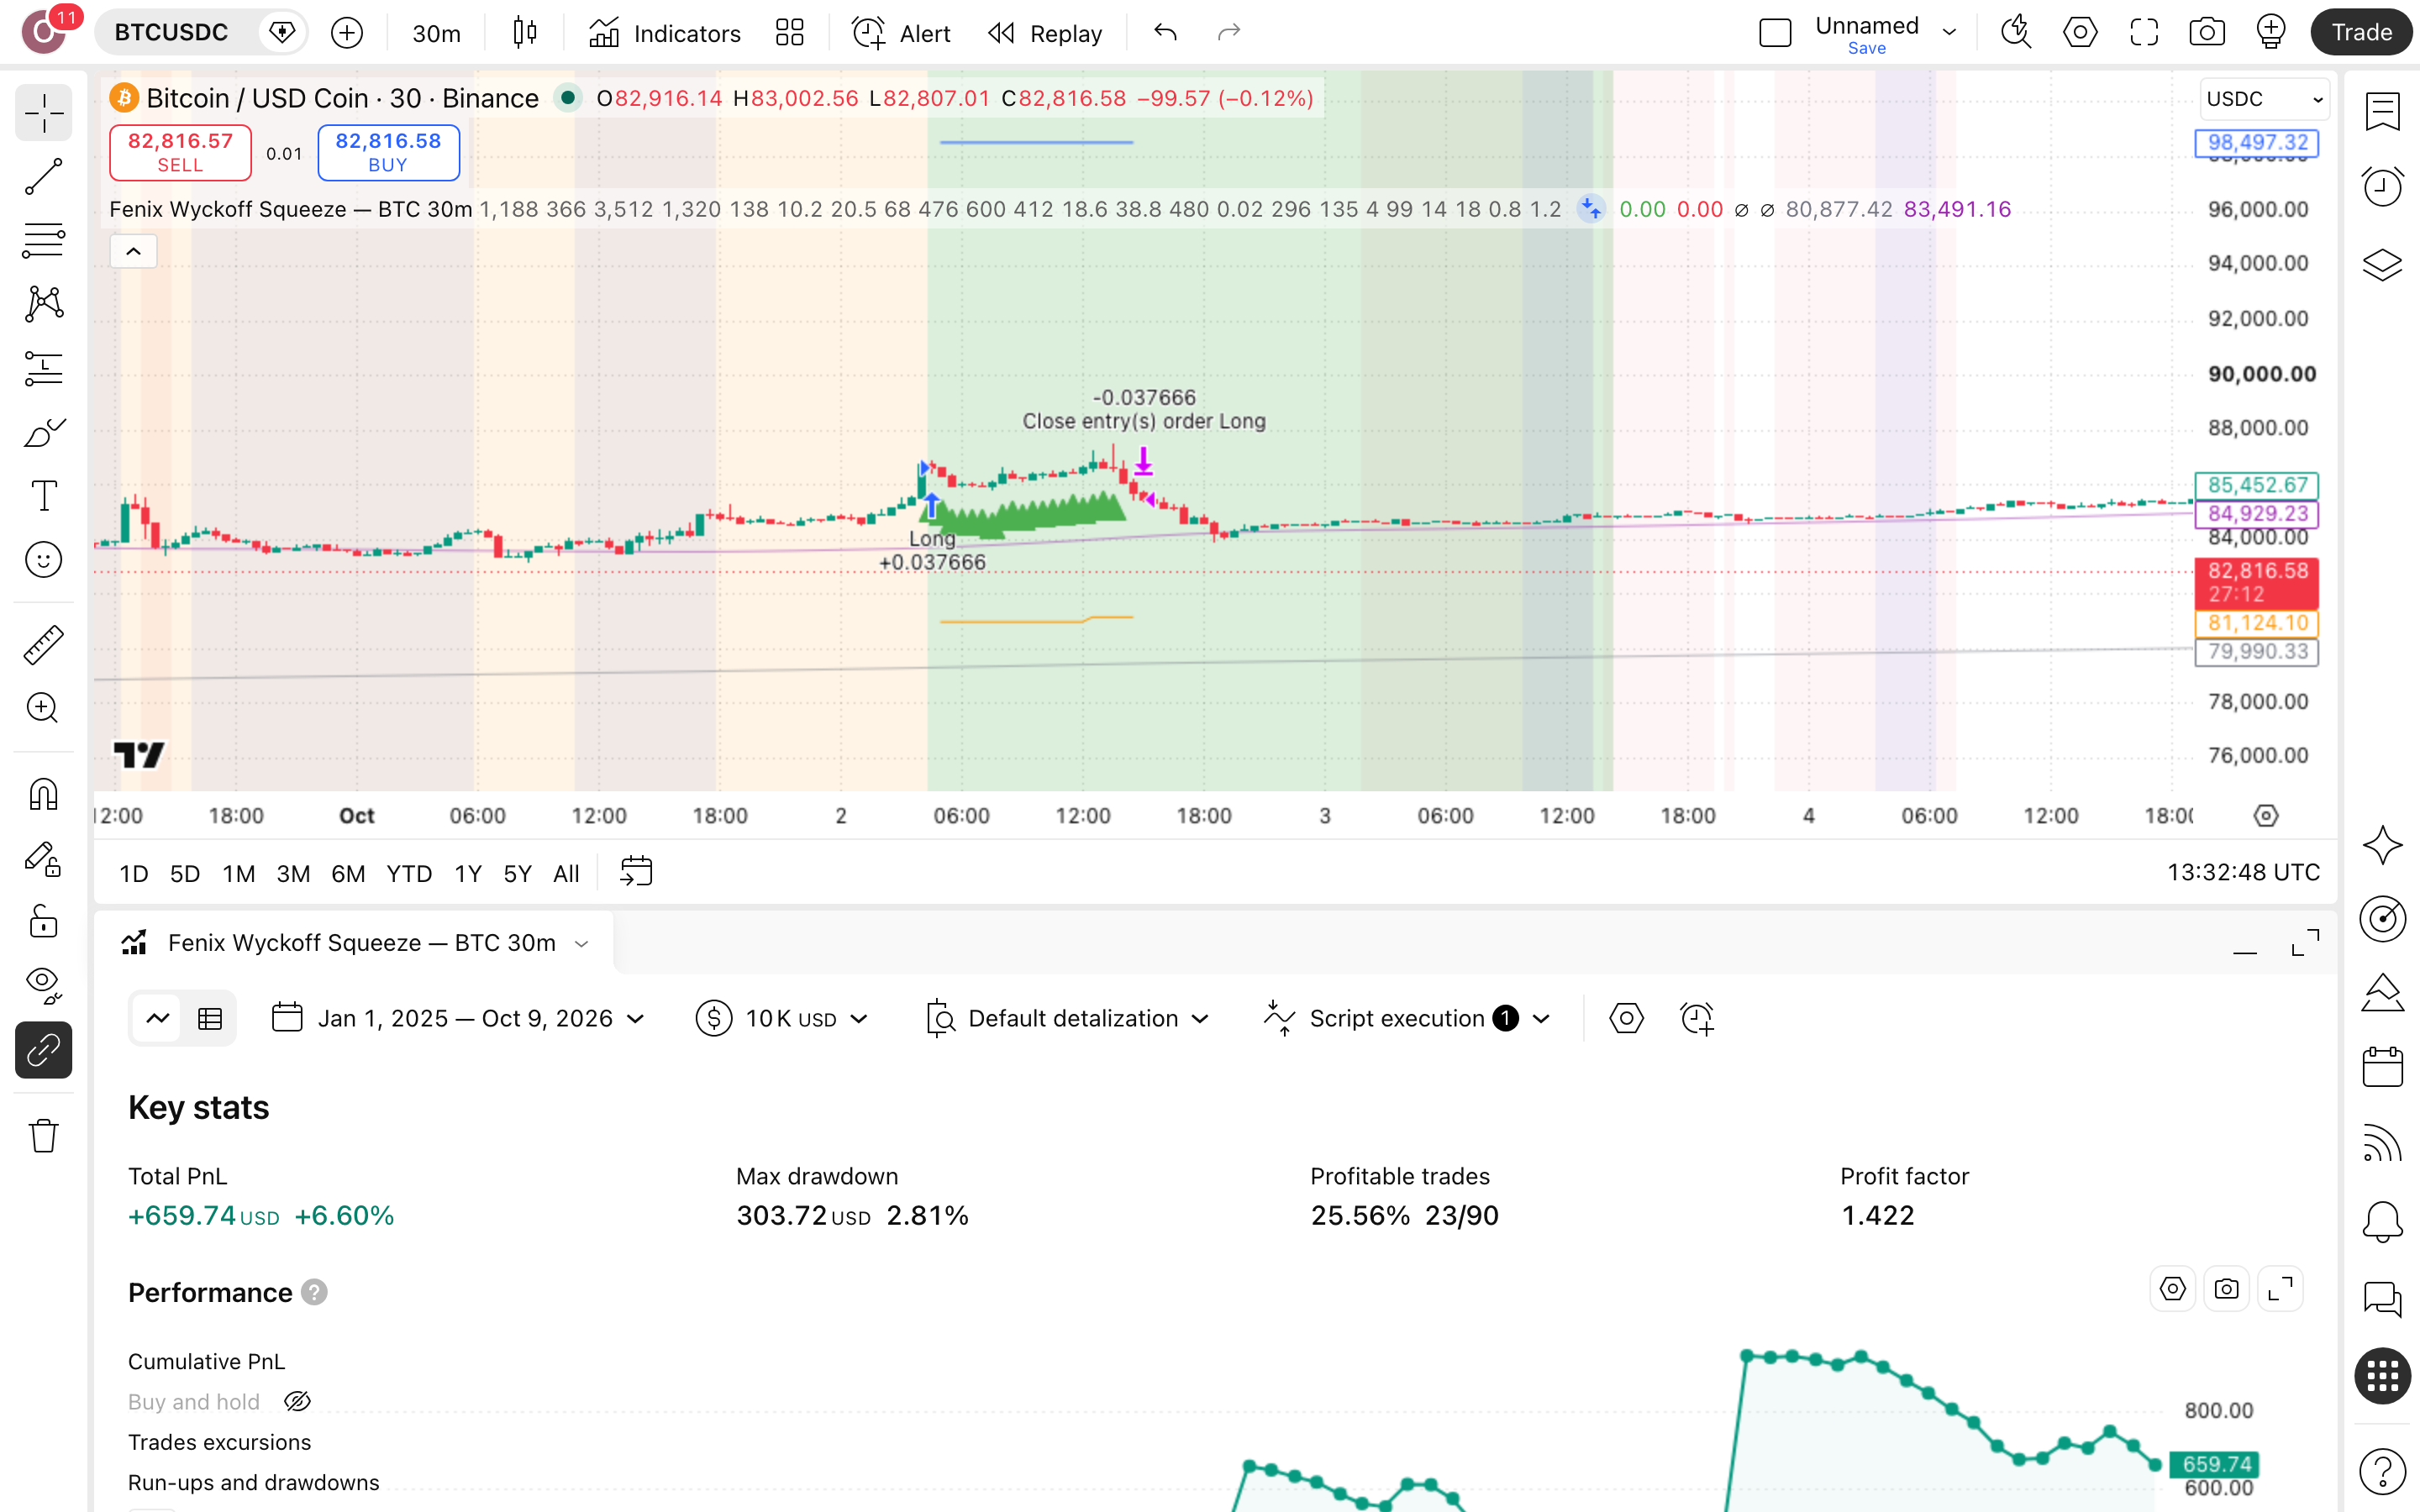Select the trend line drawing tool

point(43,177)
